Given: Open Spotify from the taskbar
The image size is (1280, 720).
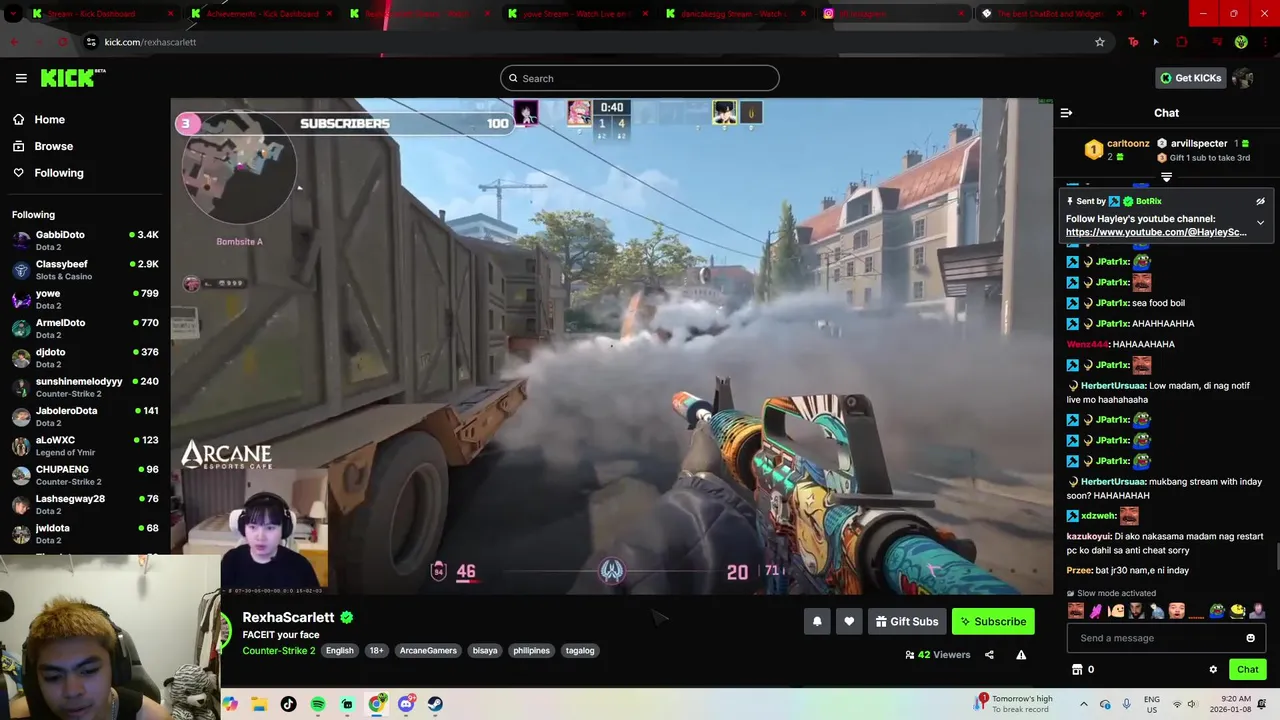Looking at the screenshot, I should 318,704.
